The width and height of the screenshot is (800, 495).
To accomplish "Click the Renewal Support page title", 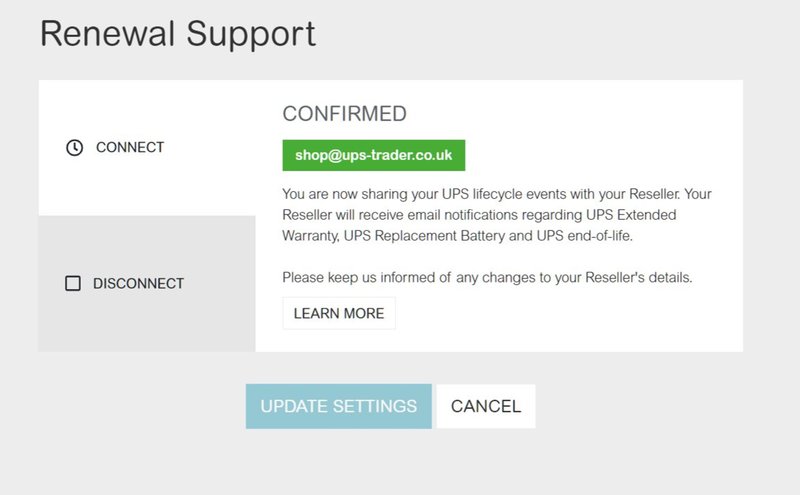I will coord(178,34).
